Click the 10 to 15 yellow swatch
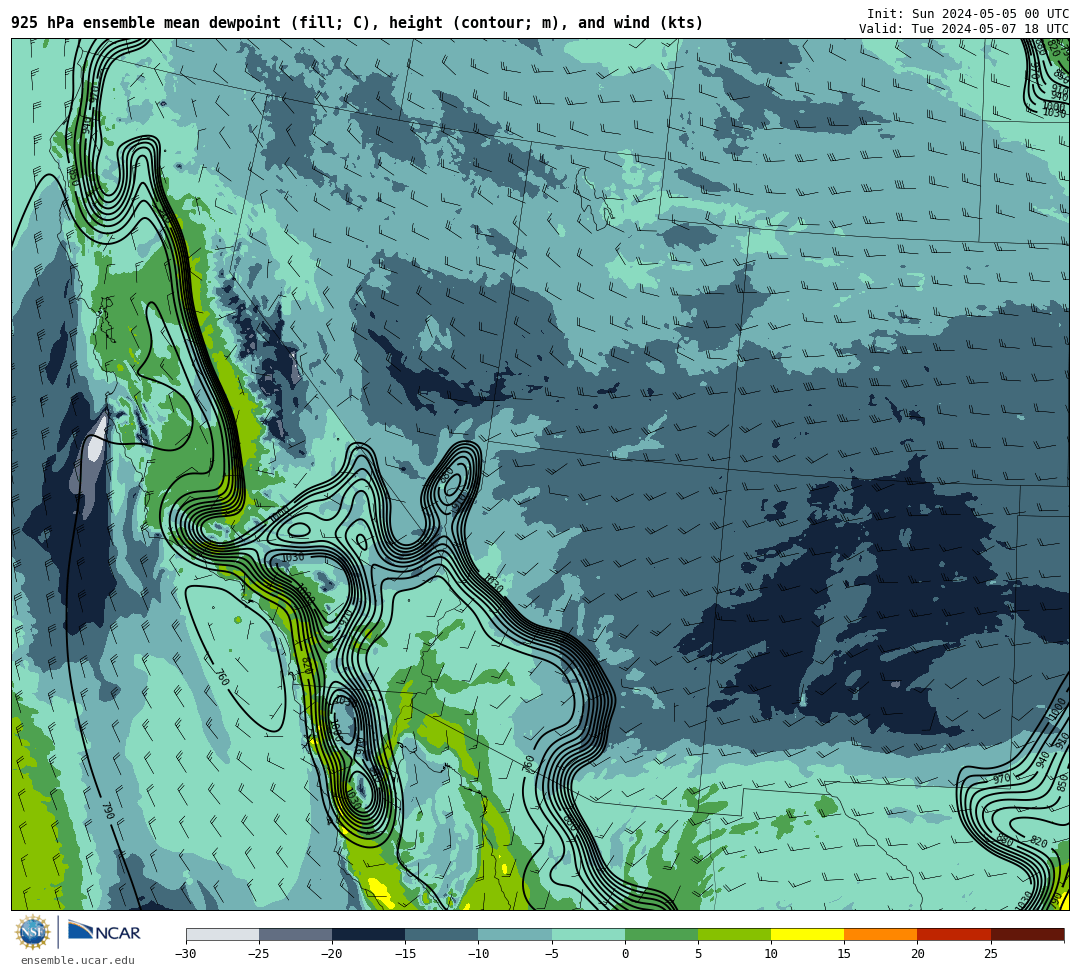The height and width of the screenshot is (973, 1080). (x=807, y=934)
